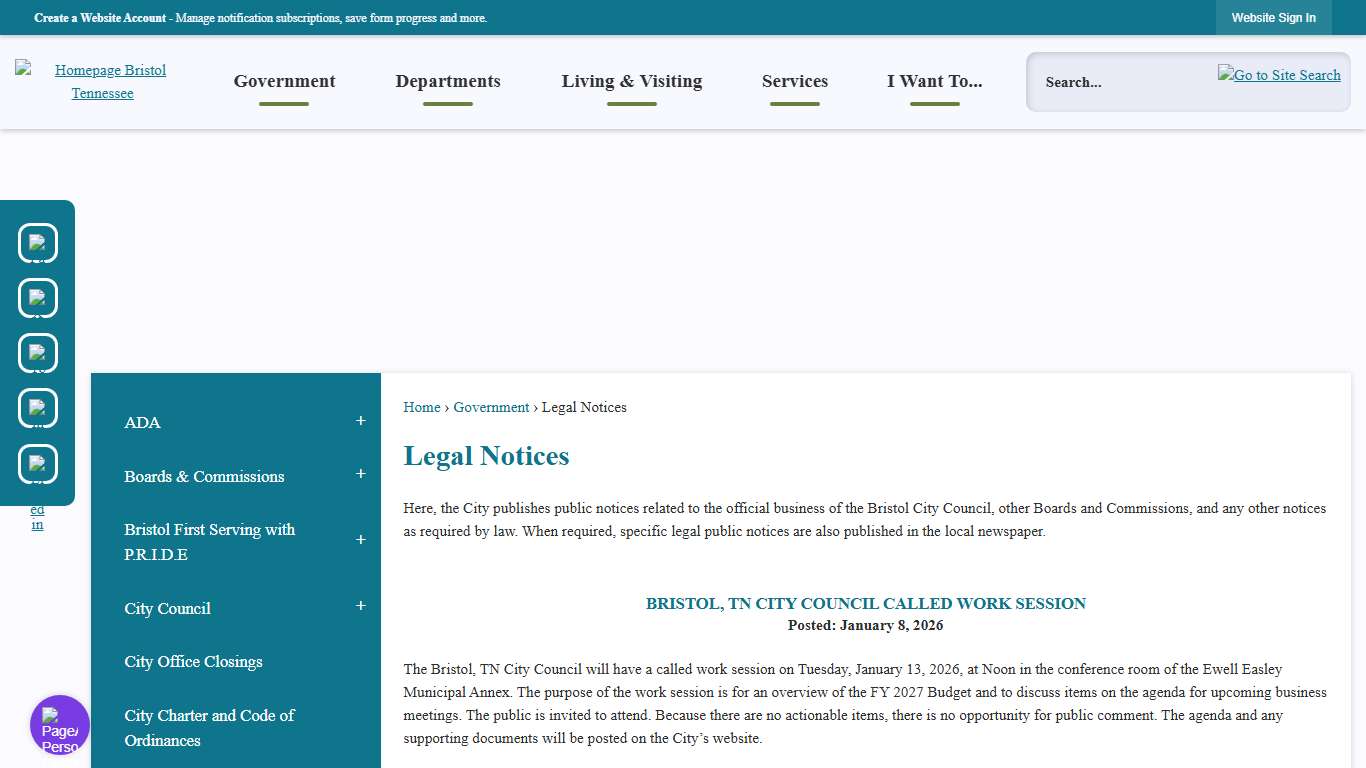Expand the Boards & Commissions section

coord(360,474)
